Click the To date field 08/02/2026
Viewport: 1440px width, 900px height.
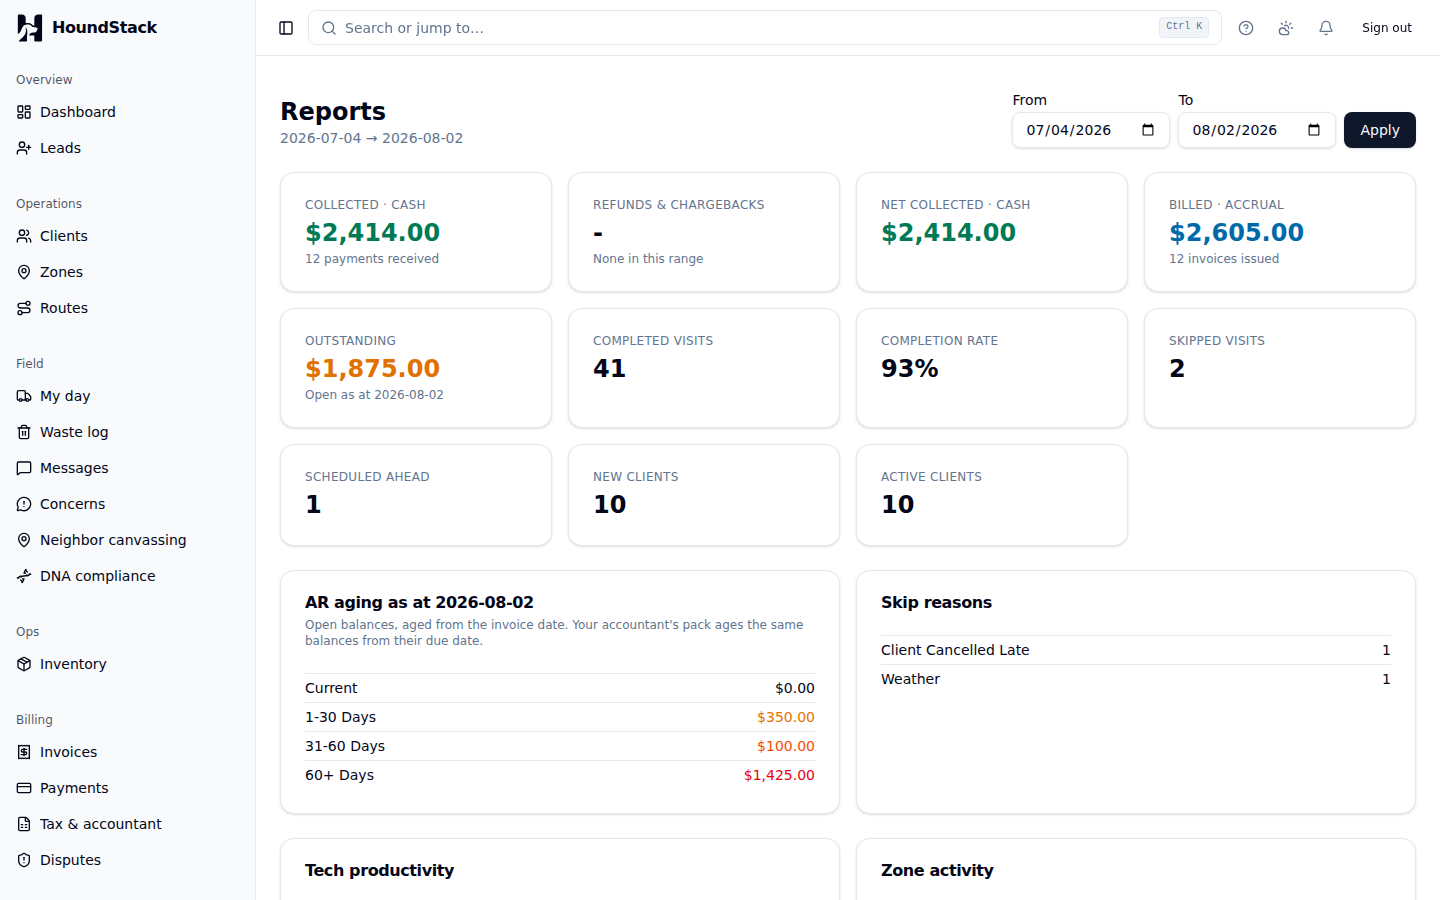[1256, 130]
